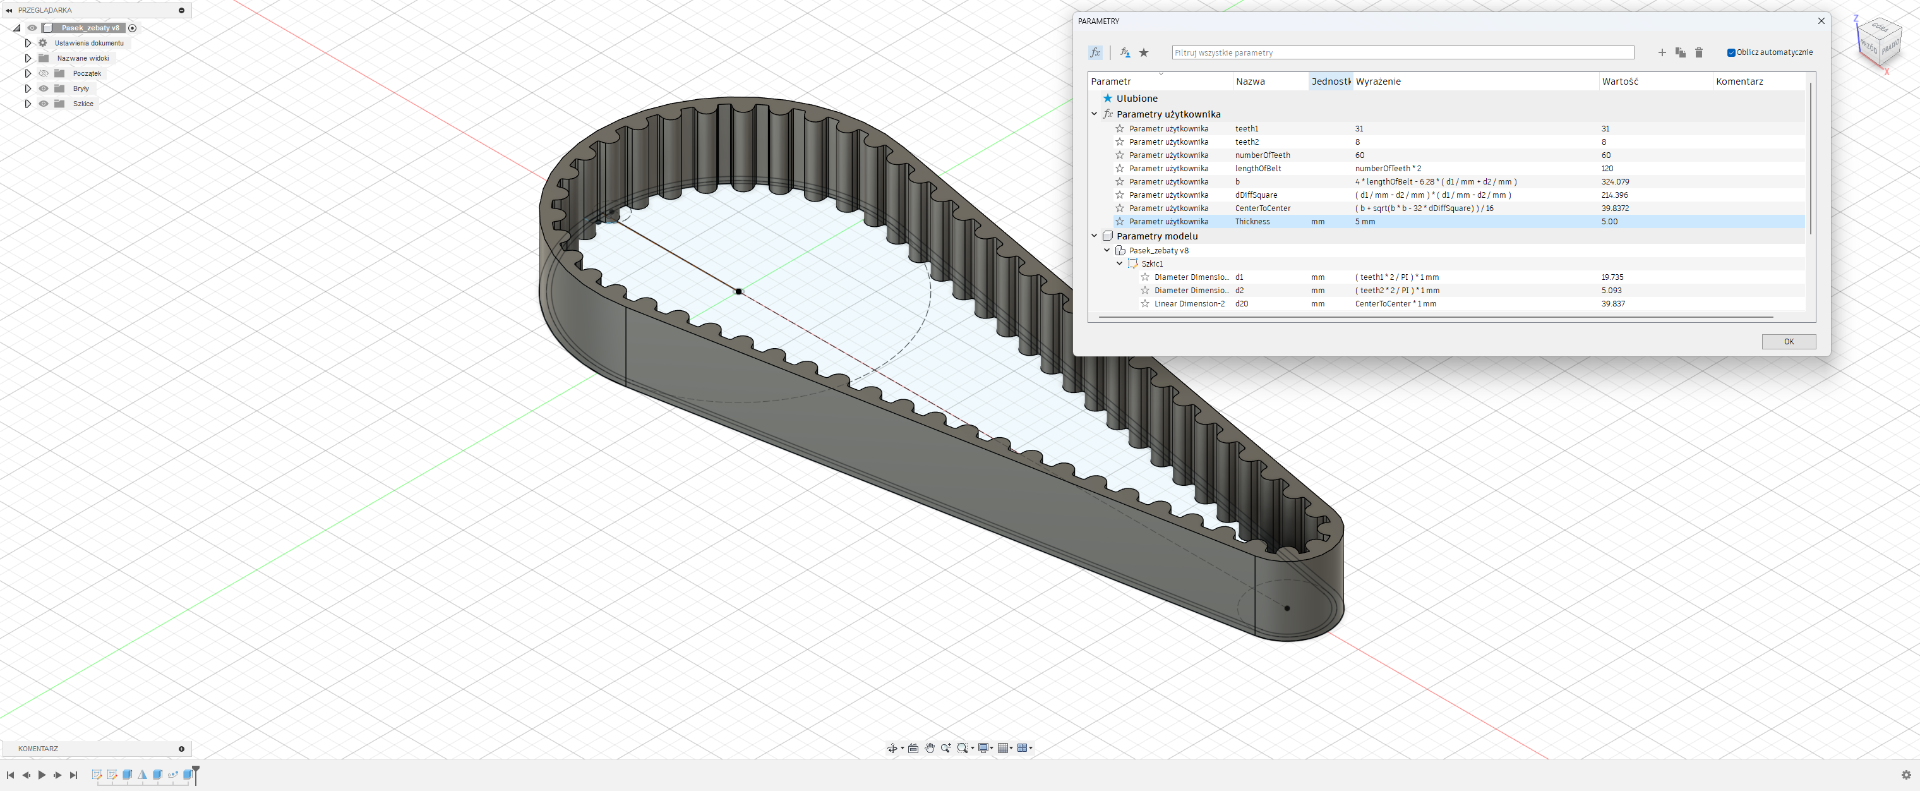Image resolution: width=1920 pixels, height=791 pixels.
Task: Click the fx model parameters filter icon
Action: [x=1125, y=52]
